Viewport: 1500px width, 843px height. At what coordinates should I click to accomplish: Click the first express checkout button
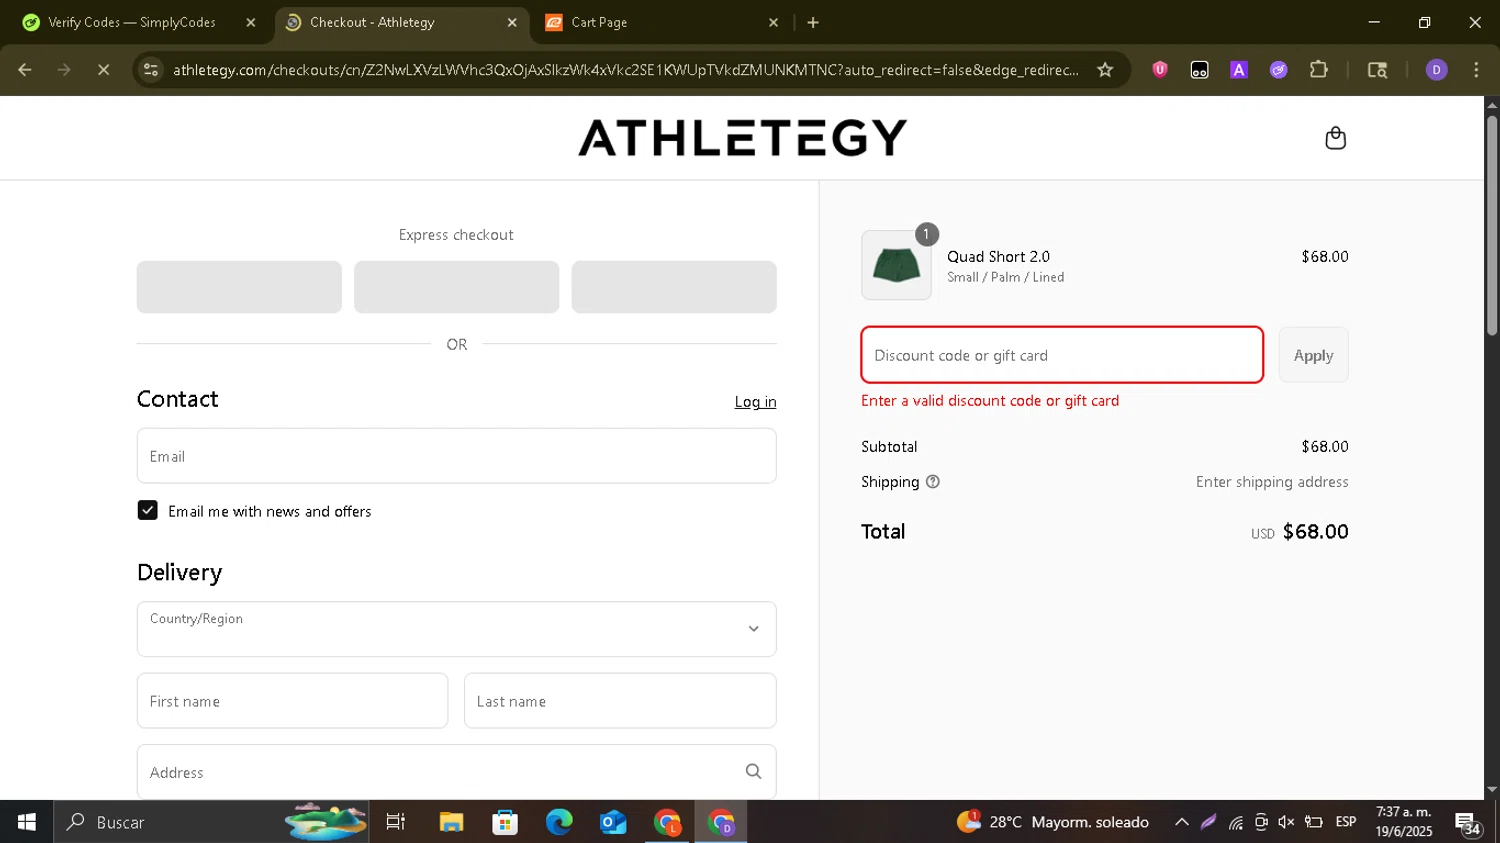[239, 287]
